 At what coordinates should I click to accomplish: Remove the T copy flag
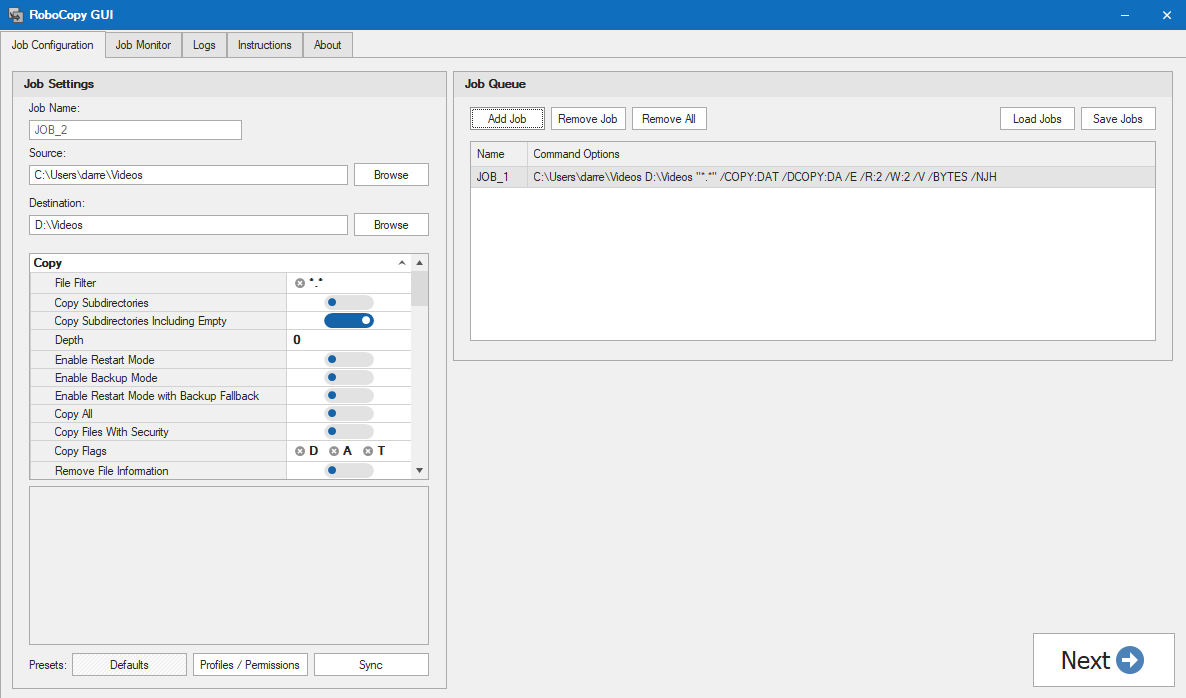(x=367, y=451)
